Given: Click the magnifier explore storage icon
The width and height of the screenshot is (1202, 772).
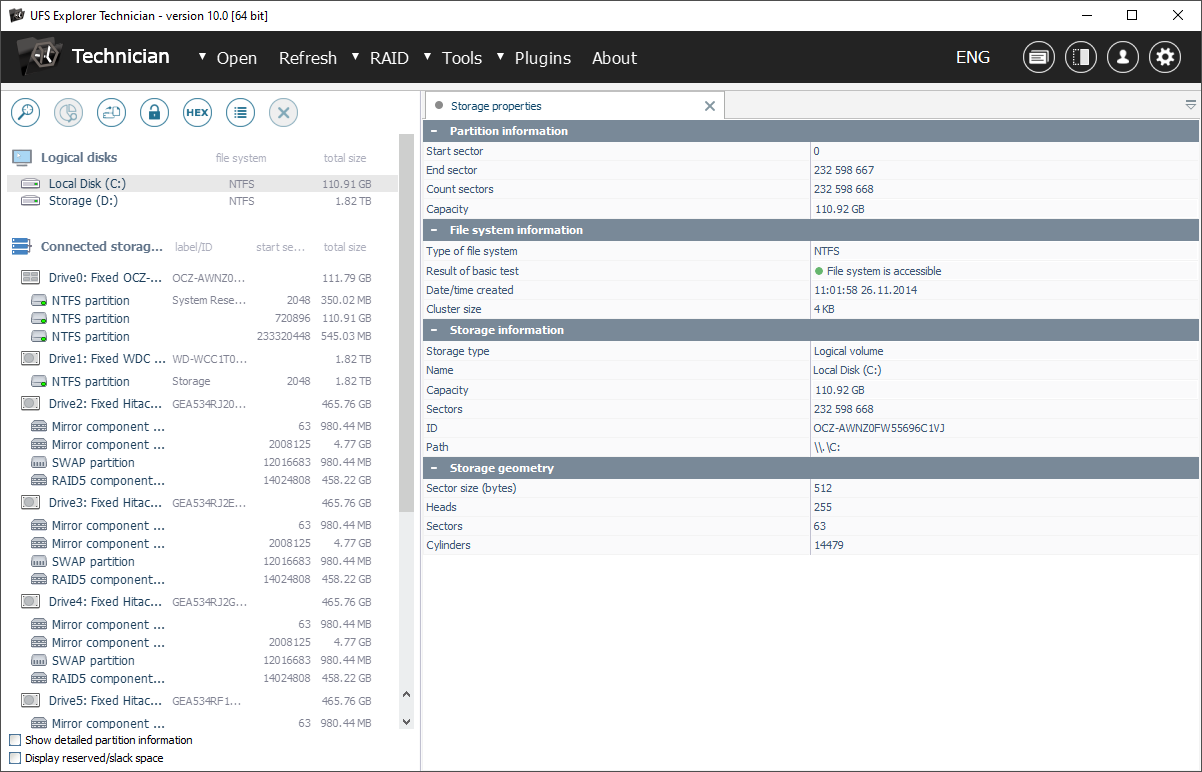Looking at the screenshot, I should pos(25,113).
